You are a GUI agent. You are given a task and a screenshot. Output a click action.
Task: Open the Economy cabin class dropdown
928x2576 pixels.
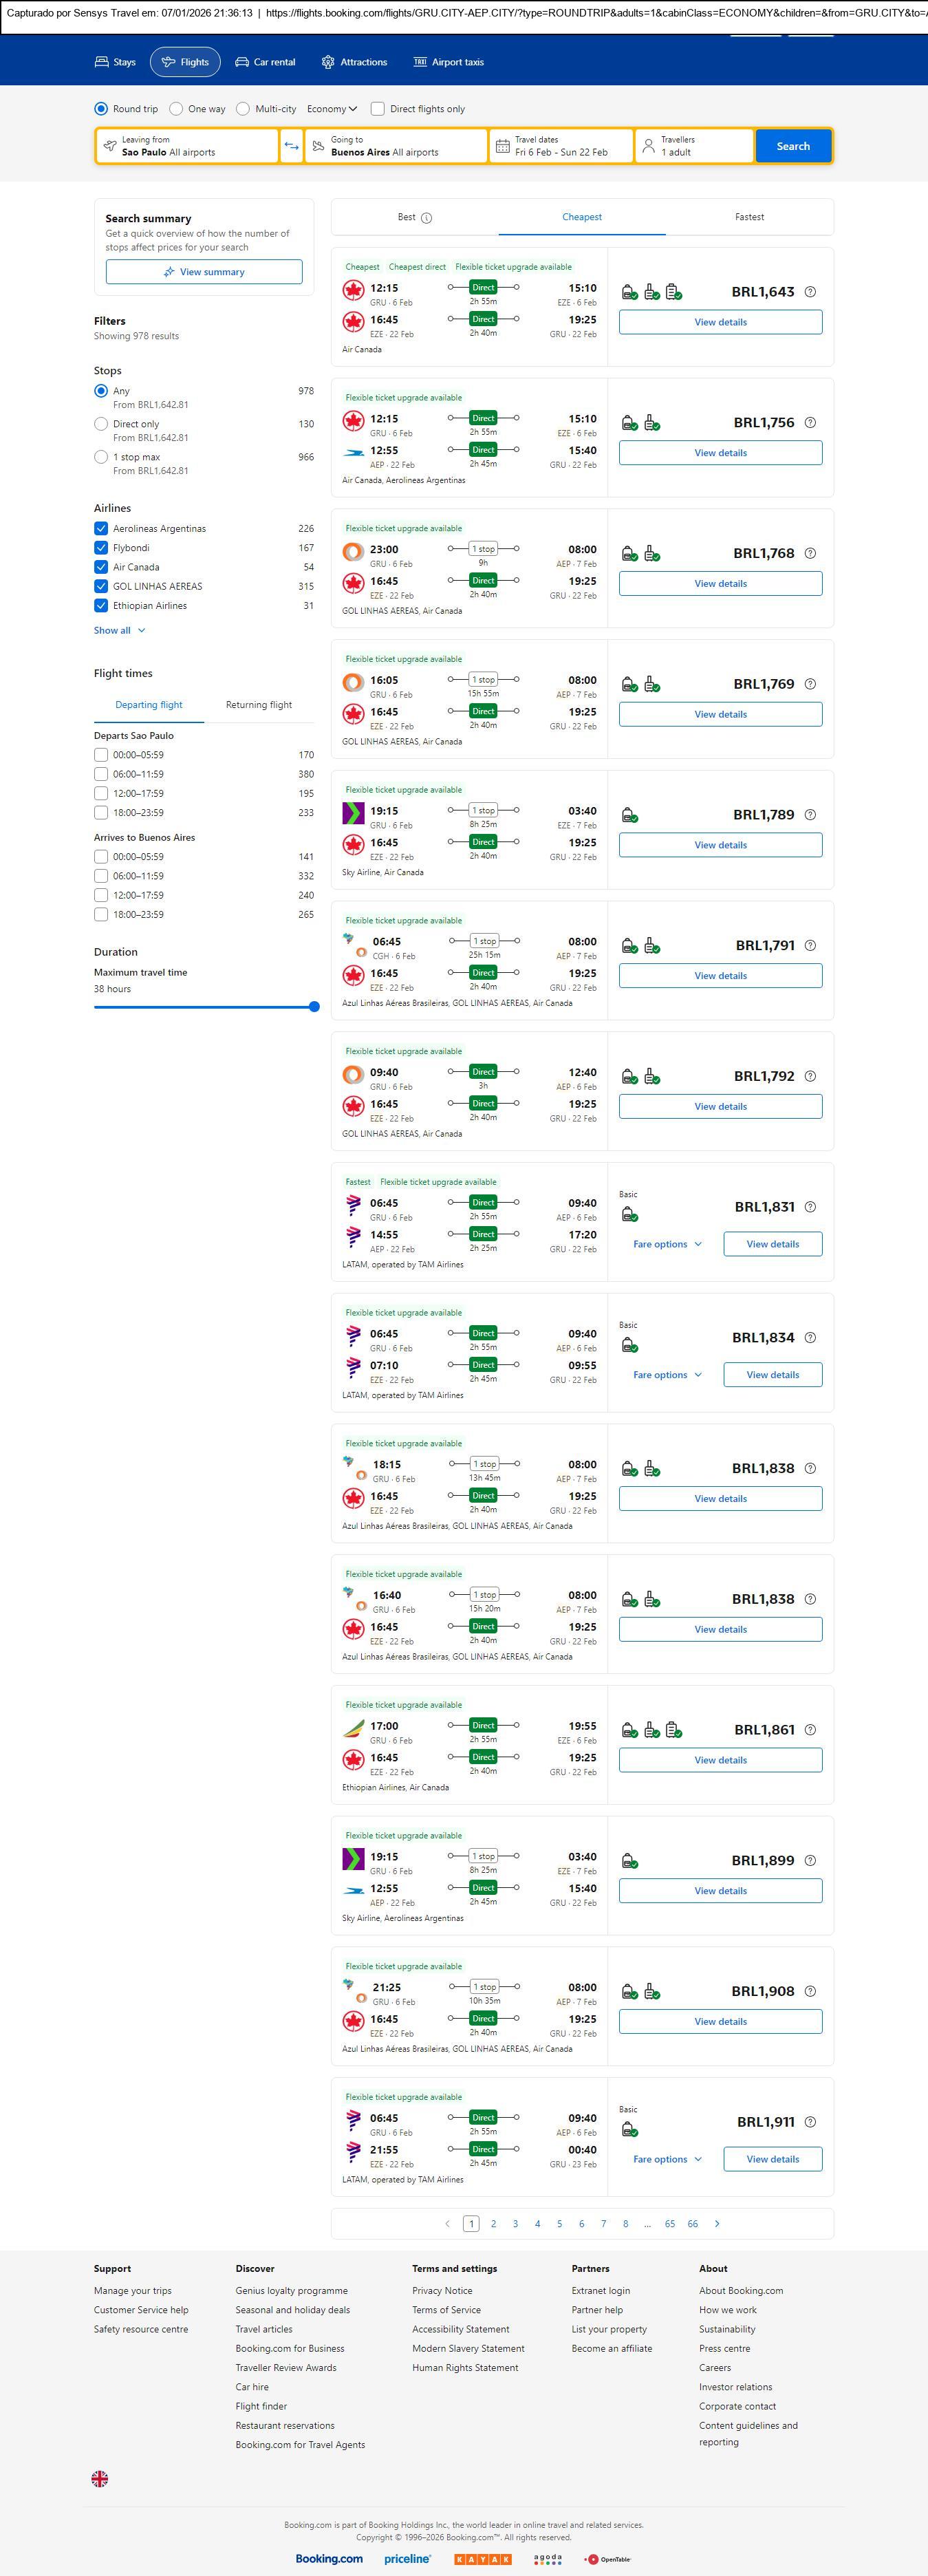point(331,109)
